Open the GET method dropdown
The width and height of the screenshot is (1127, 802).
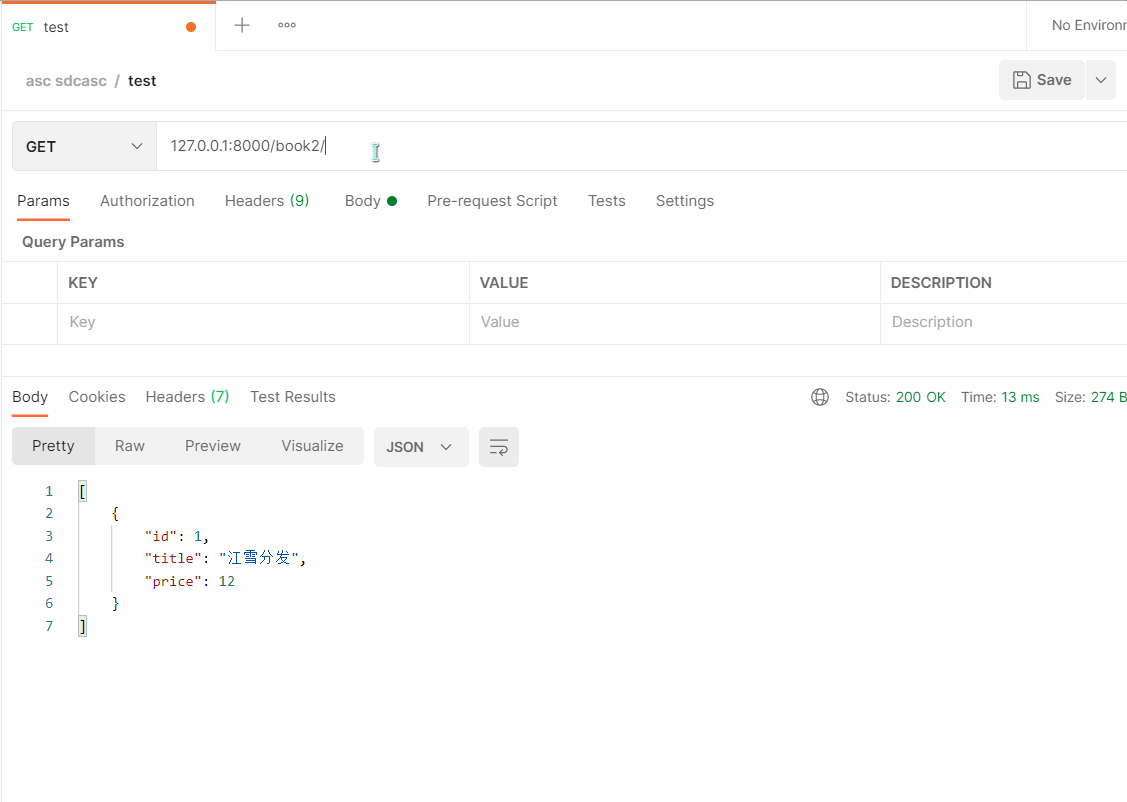coord(84,146)
